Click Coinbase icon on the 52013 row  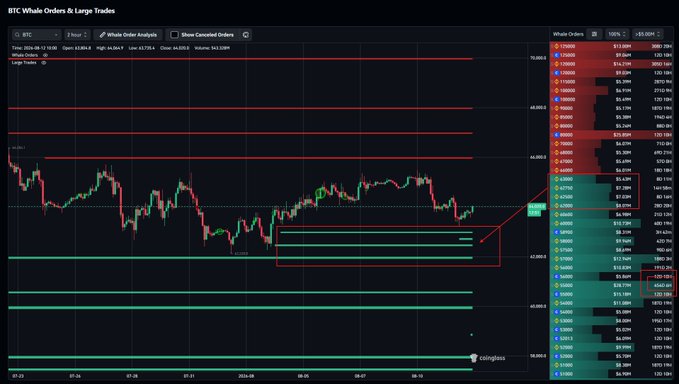tap(556, 339)
